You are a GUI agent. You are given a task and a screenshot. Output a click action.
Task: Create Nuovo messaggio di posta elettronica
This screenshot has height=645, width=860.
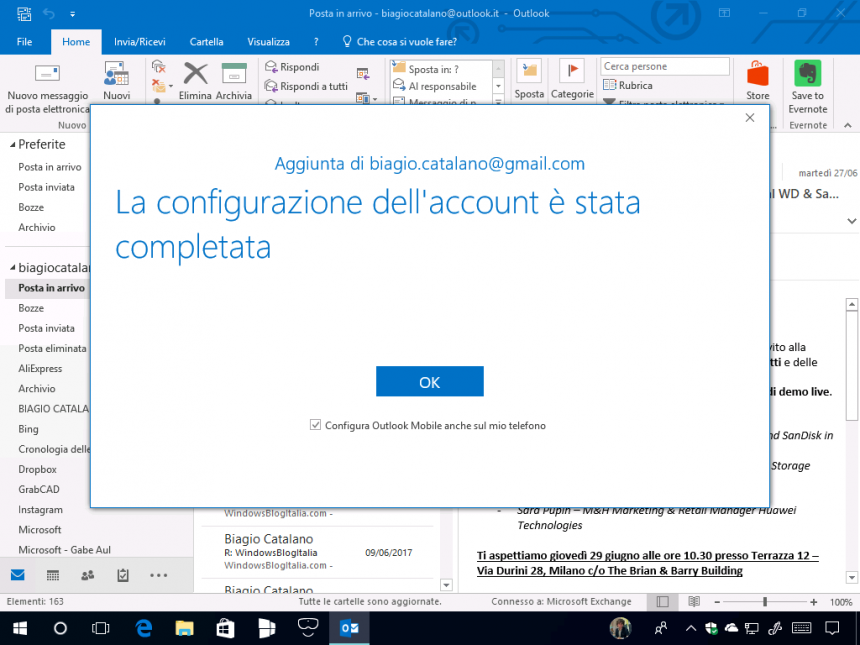pos(47,88)
